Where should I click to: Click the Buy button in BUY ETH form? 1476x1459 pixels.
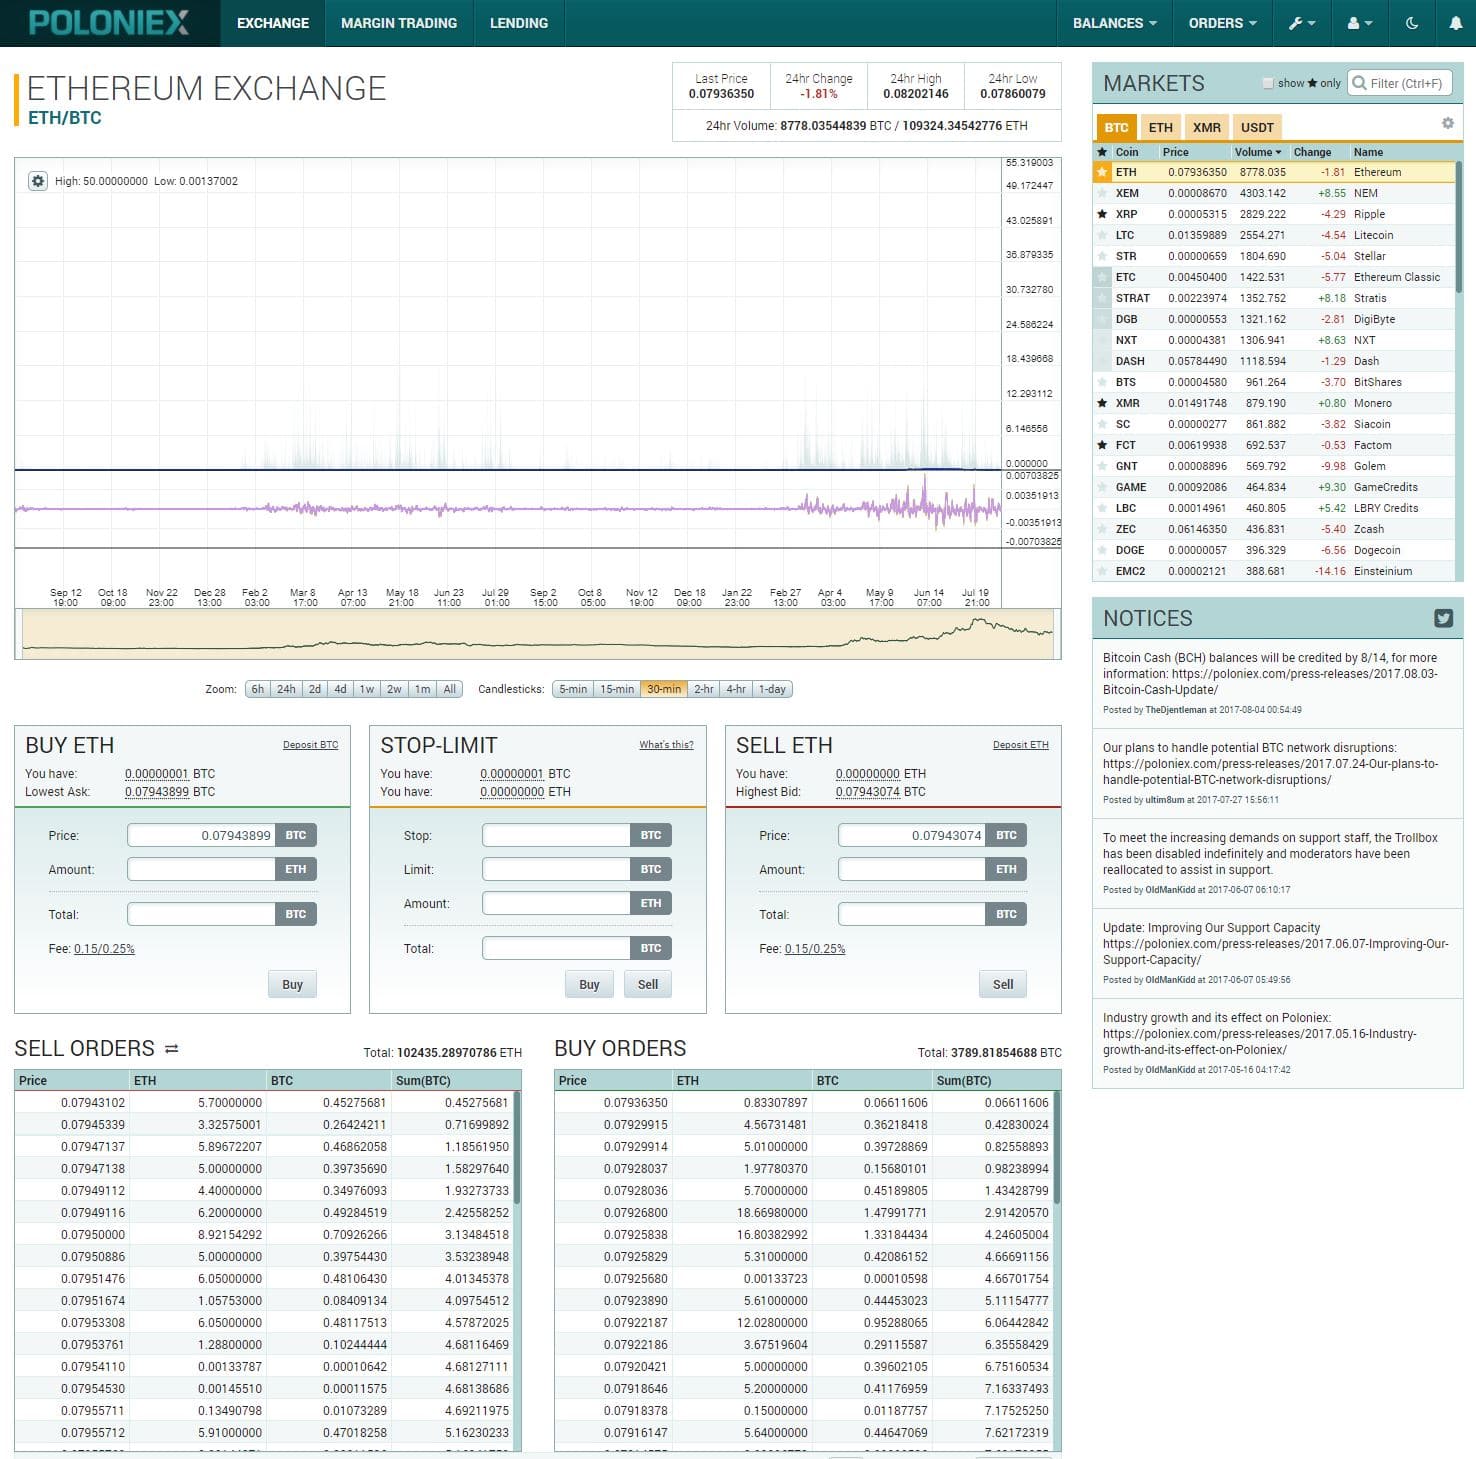pyautogui.click(x=292, y=984)
